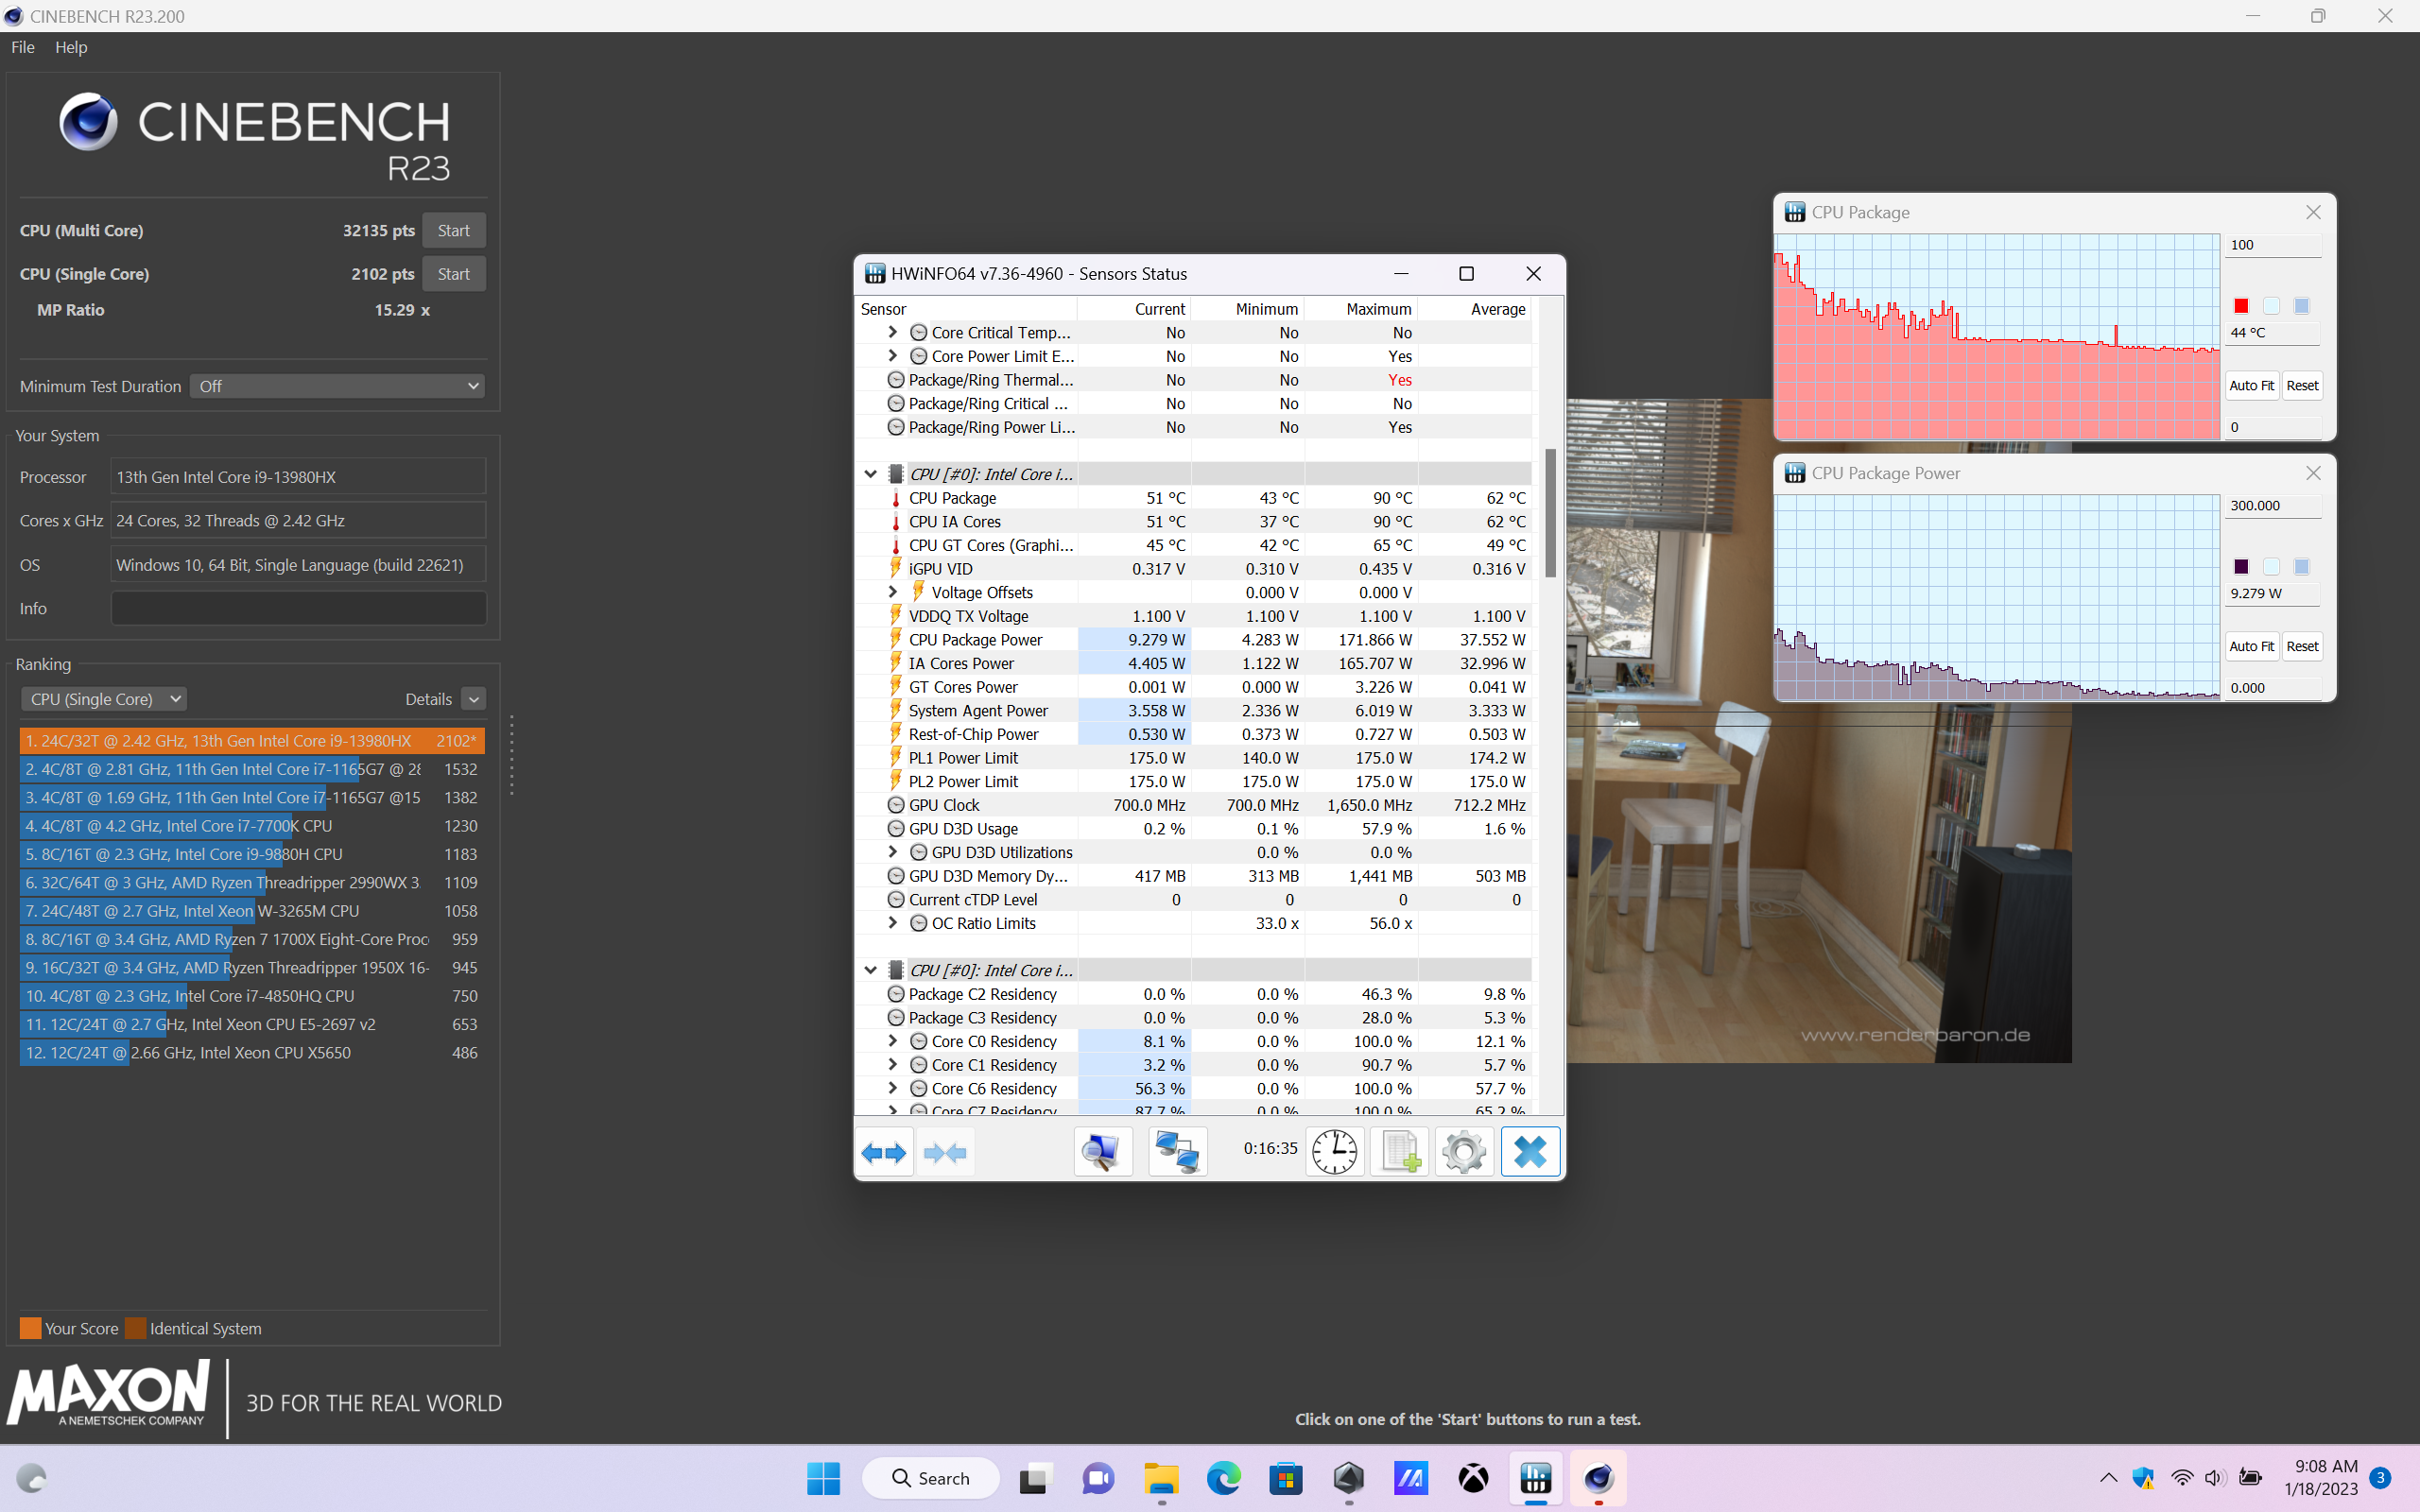This screenshot has height=1512, width=2420.
Task: Open the Help menu
Action: 71,47
